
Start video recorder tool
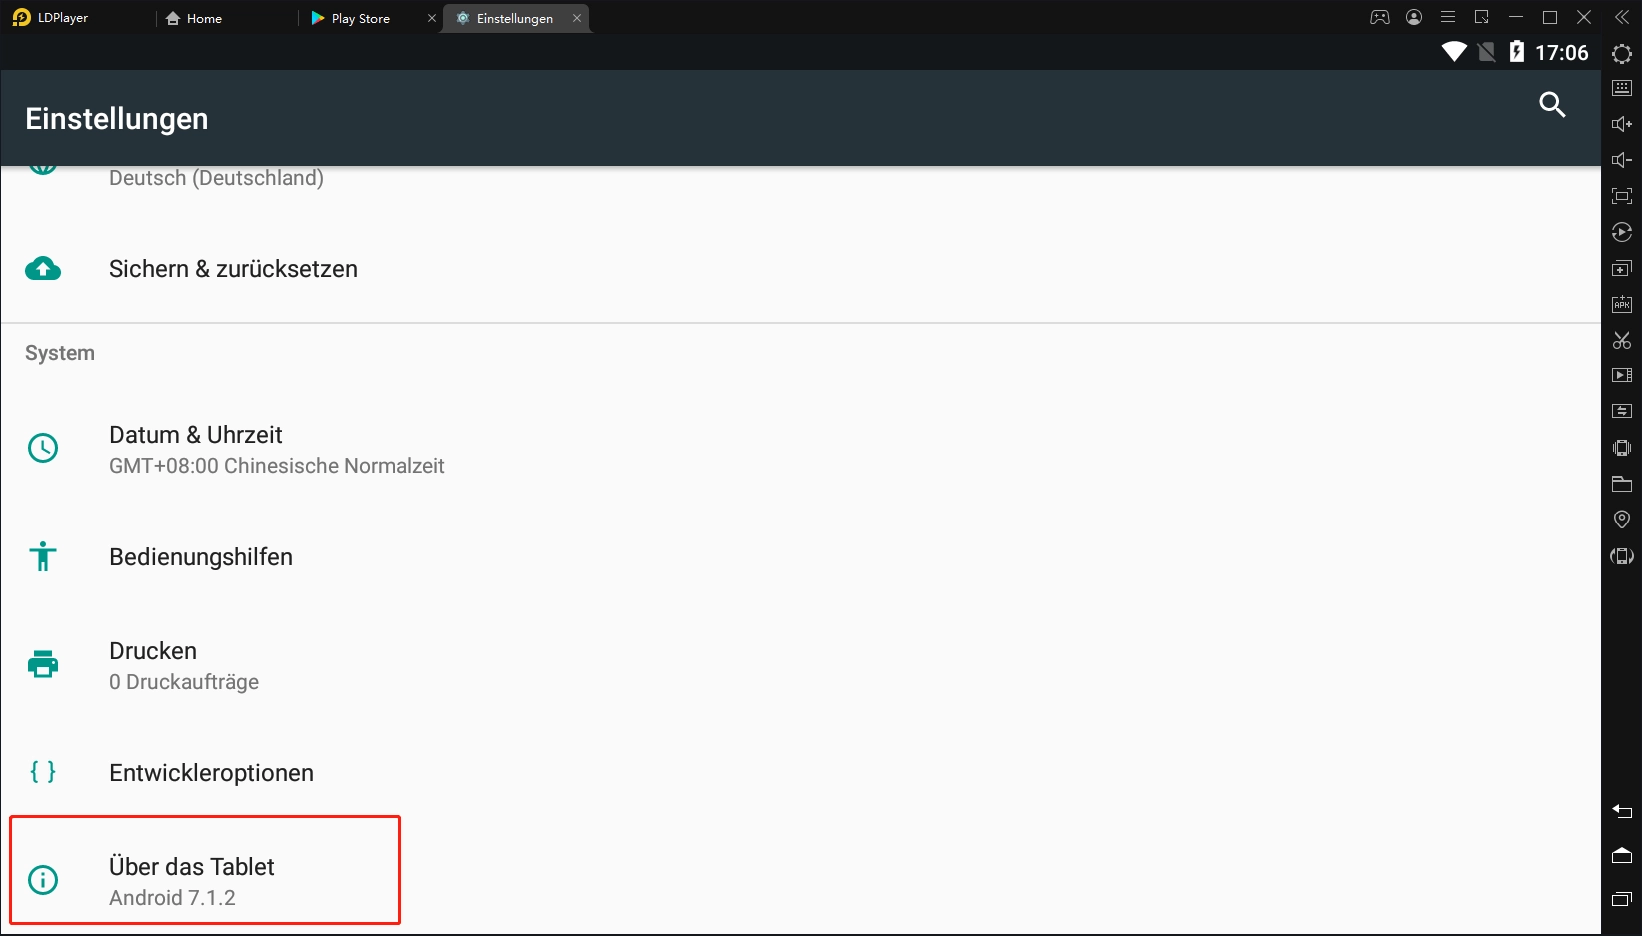point(1622,375)
